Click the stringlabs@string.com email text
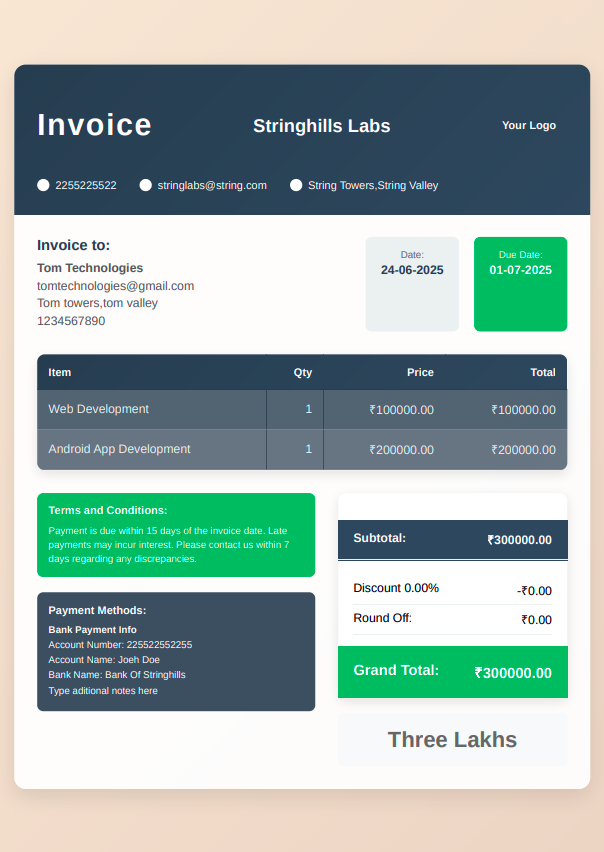This screenshot has height=852, width=604. point(212,185)
